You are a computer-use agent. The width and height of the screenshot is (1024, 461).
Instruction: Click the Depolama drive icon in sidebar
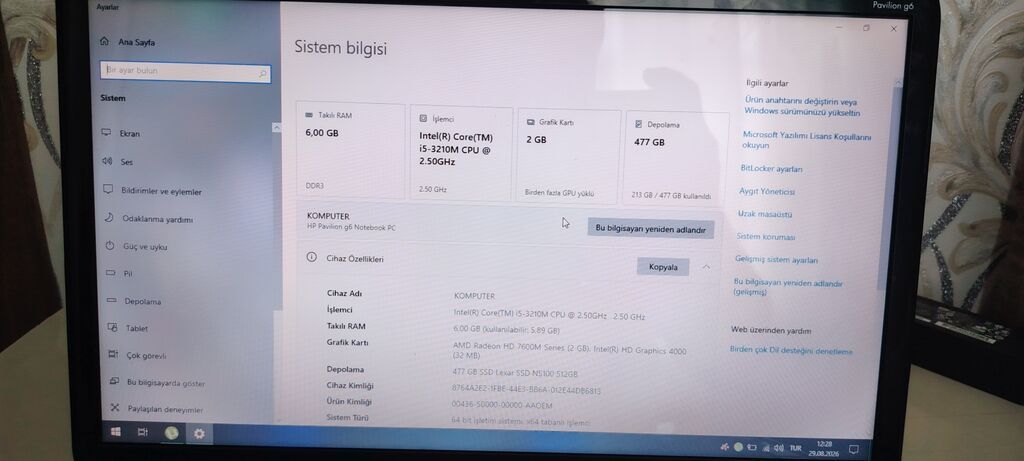click(x=111, y=300)
